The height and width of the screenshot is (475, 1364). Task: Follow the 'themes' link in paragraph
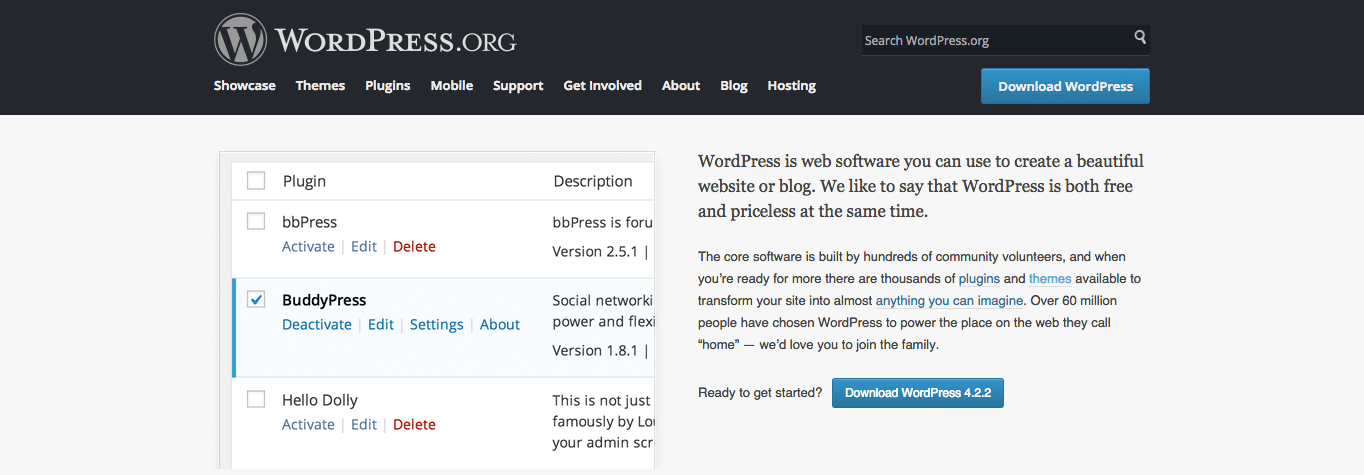(1050, 279)
